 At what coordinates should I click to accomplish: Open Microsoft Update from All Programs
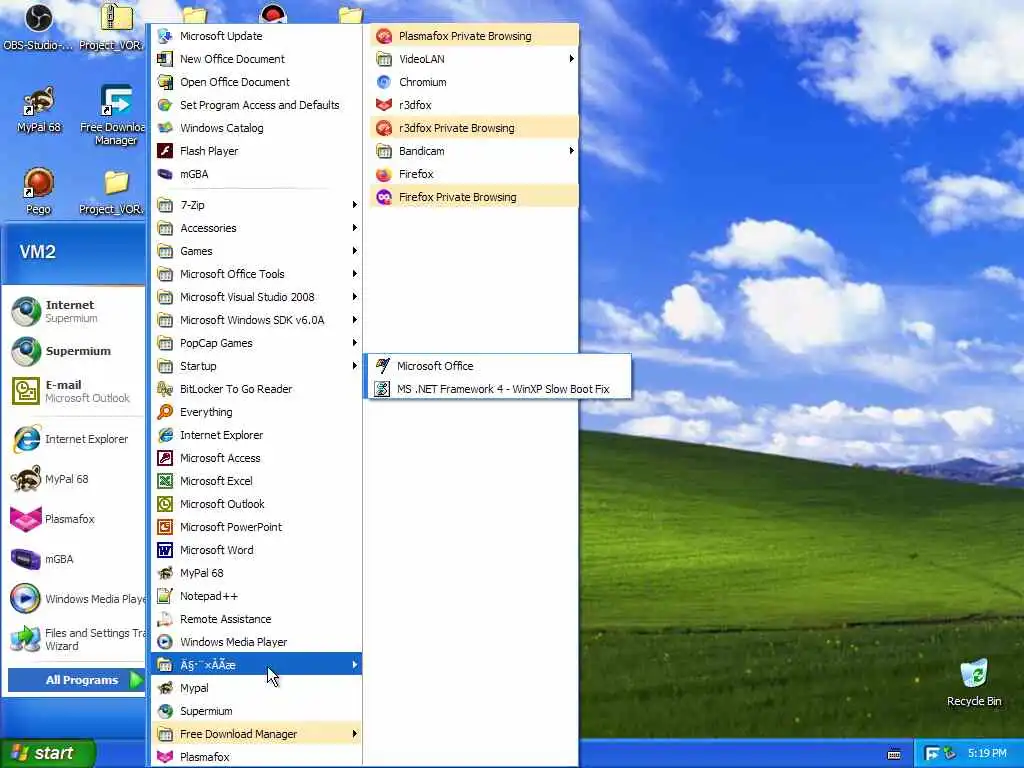coord(257,36)
